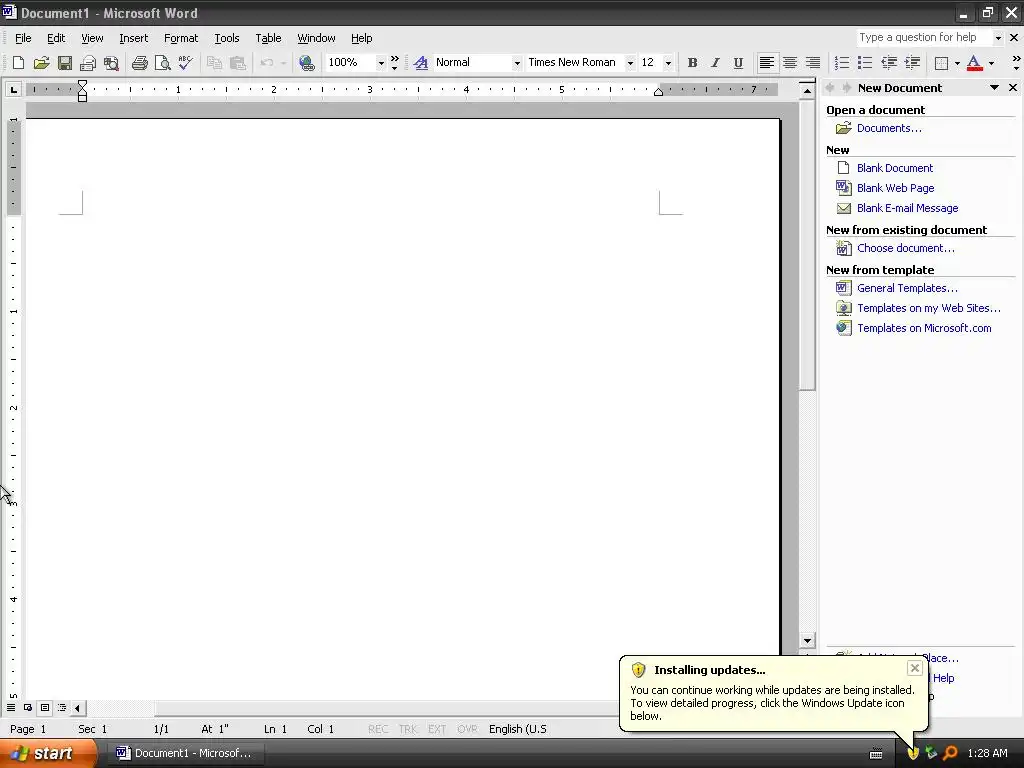The image size is (1024, 768).
Task: Toggle TRK track changes in status bar
Action: pyautogui.click(x=408, y=729)
